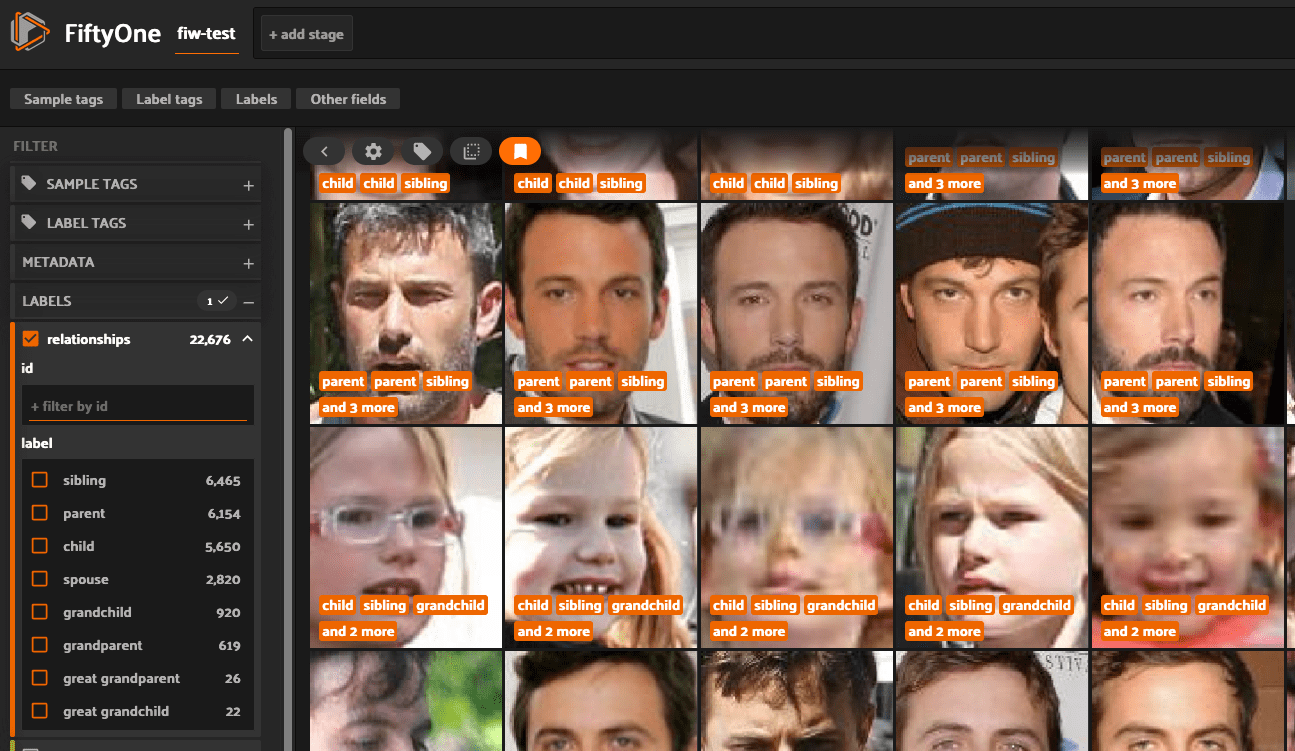Screen dimensions: 1295x751
Task: Open display settings gear icon
Action: tap(373, 151)
